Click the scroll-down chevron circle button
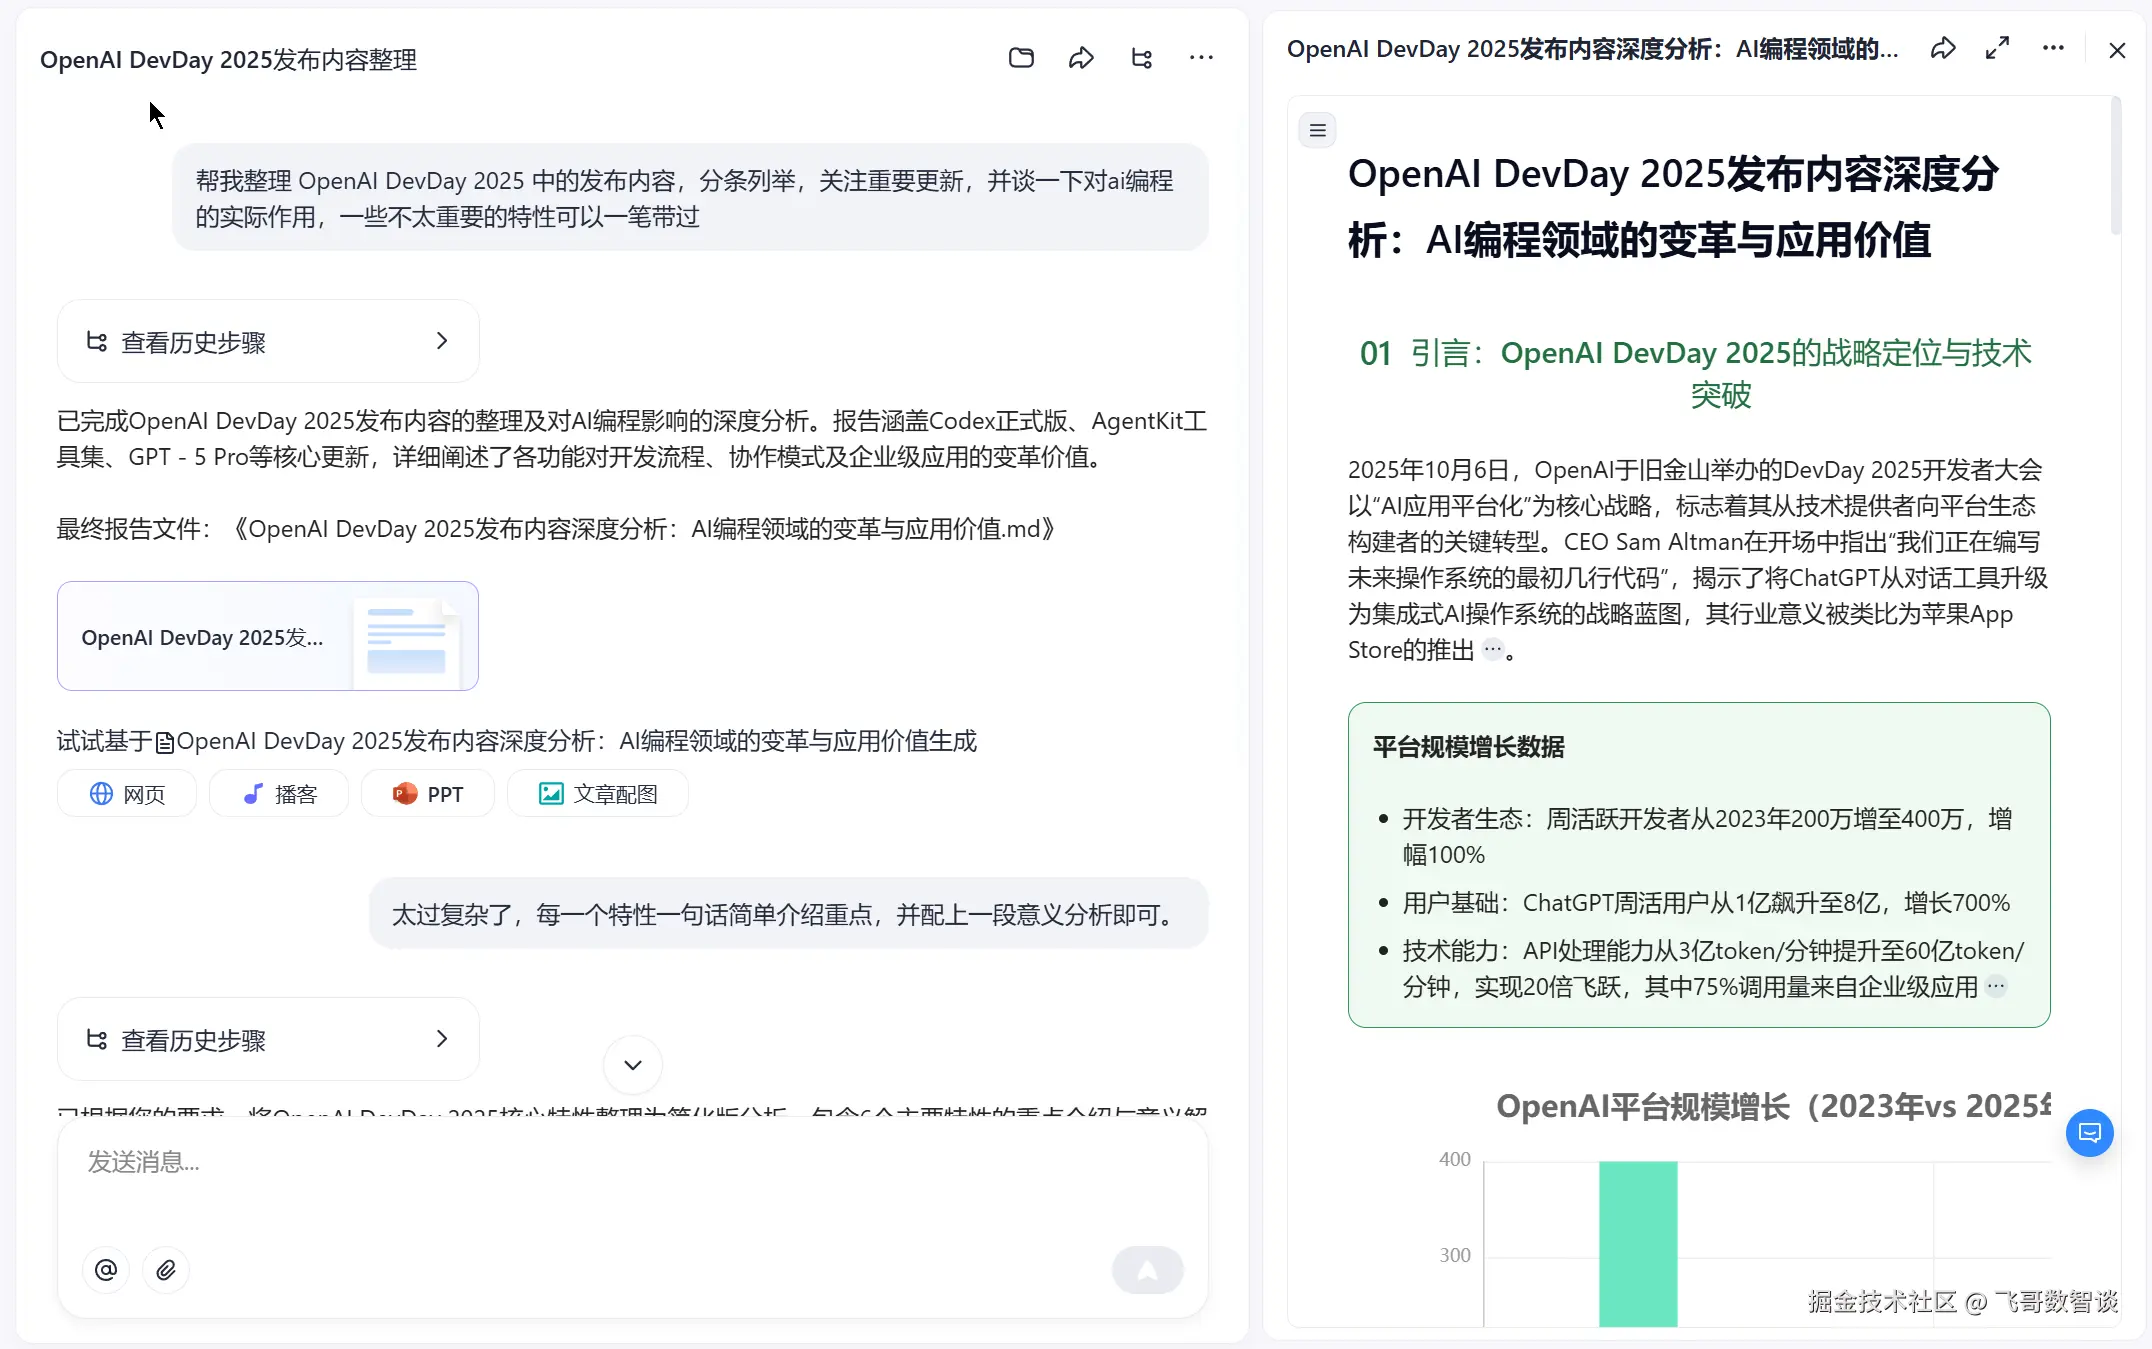The image size is (2152, 1349). click(632, 1065)
